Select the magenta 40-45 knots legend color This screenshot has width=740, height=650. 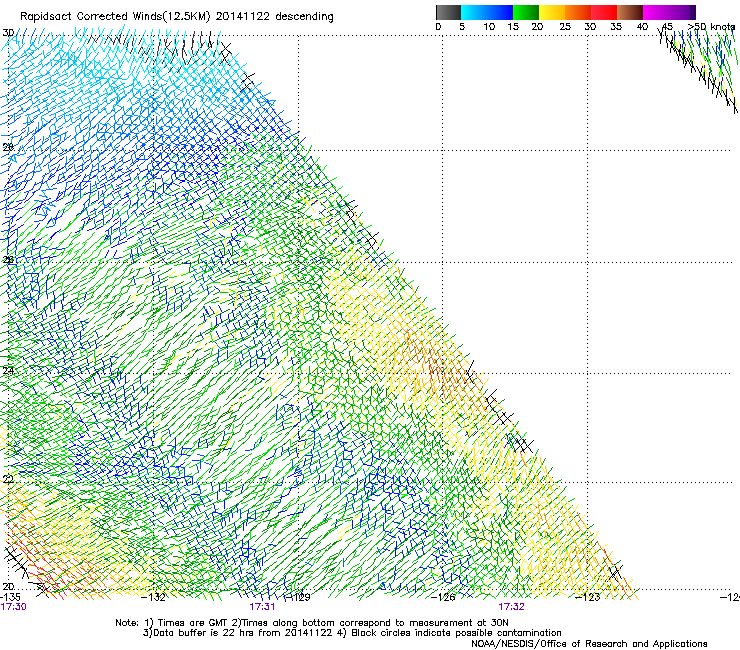656,12
